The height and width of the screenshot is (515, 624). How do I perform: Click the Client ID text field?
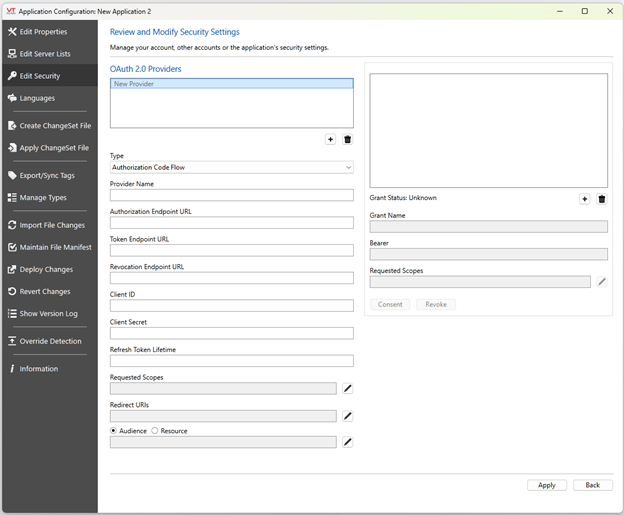[x=231, y=306]
